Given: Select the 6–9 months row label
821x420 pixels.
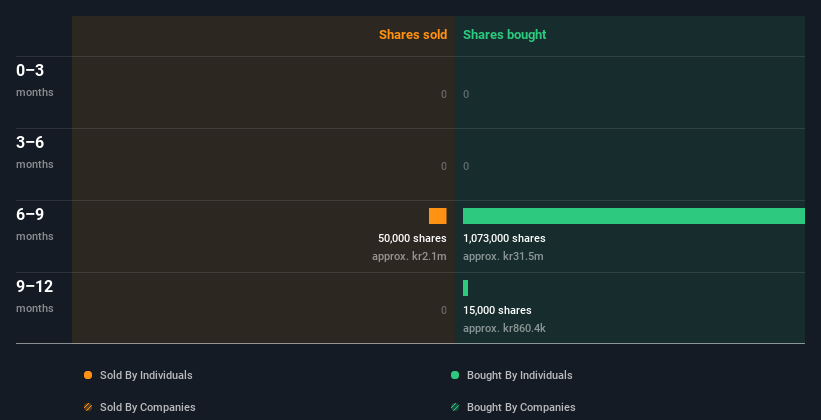Looking at the screenshot, I should coord(35,224).
